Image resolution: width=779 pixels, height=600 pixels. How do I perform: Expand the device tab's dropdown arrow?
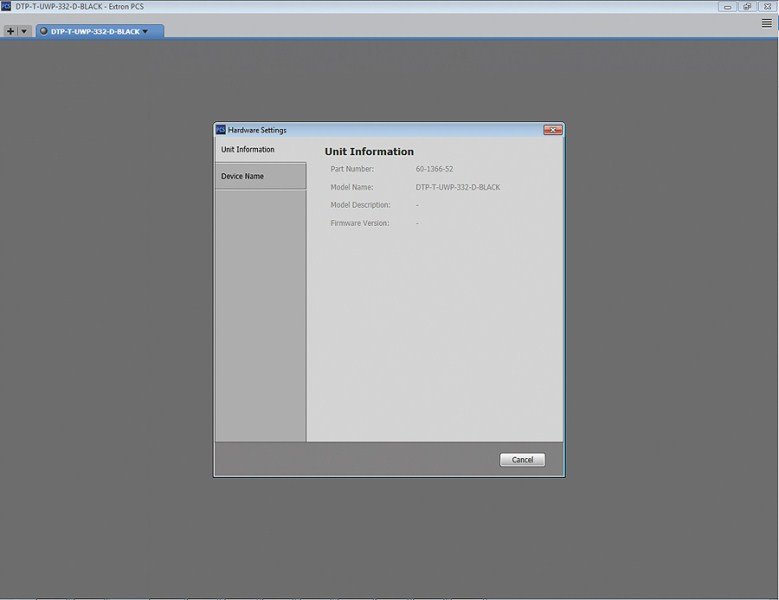click(x=145, y=31)
